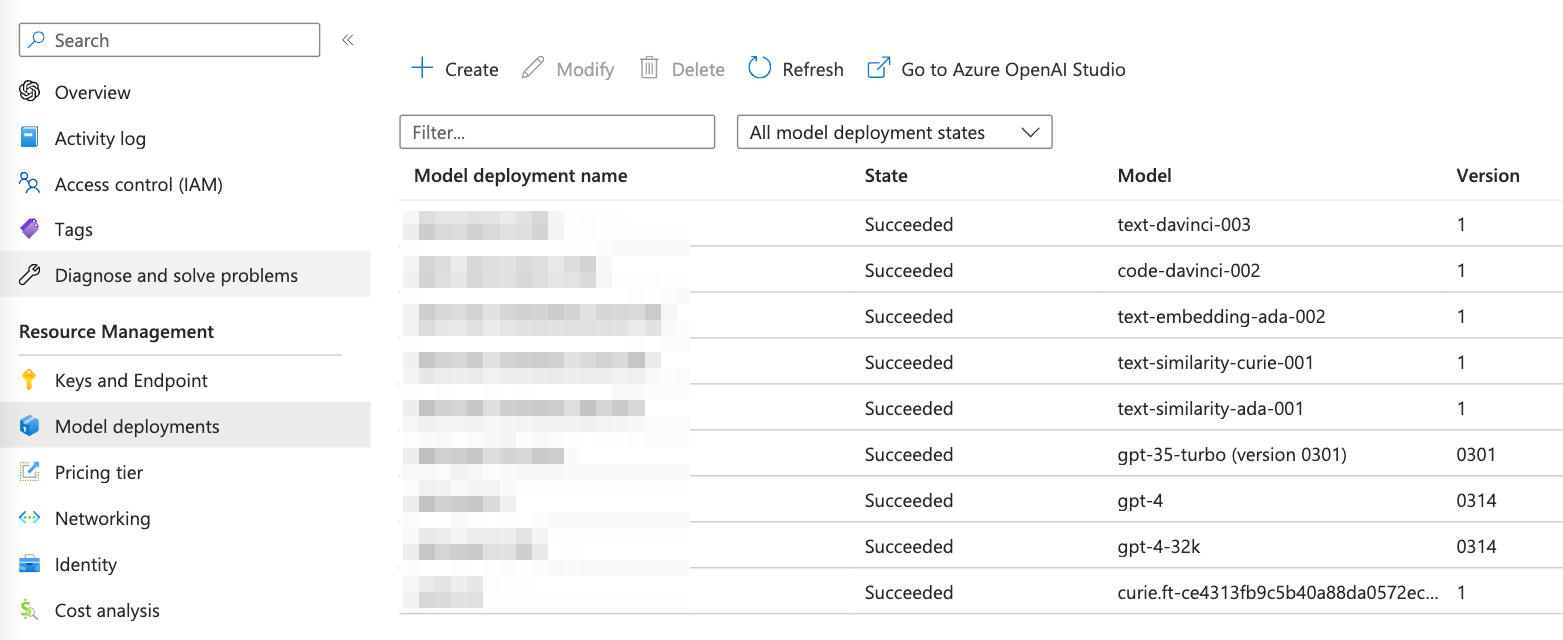Image resolution: width=1563 pixels, height=640 pixels.
Task: Click the plus icon beside Create
Action: pos(422,68)
